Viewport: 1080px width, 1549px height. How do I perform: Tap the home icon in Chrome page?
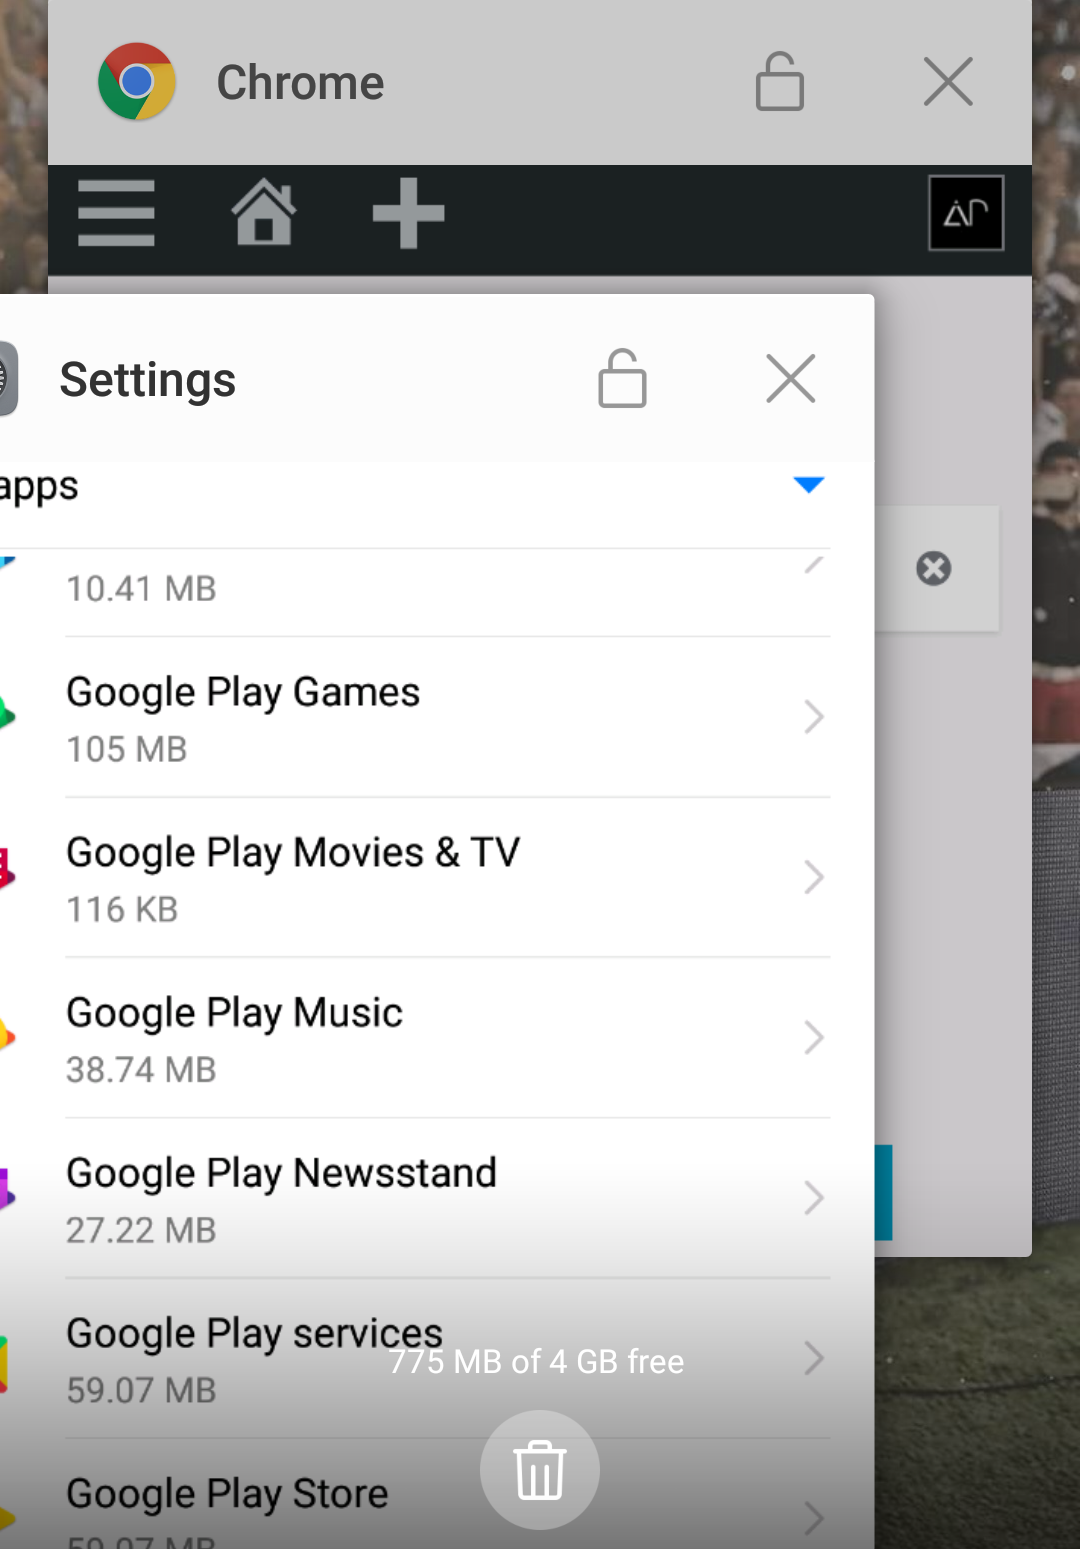pyautogui.click(x=264, y=212)
